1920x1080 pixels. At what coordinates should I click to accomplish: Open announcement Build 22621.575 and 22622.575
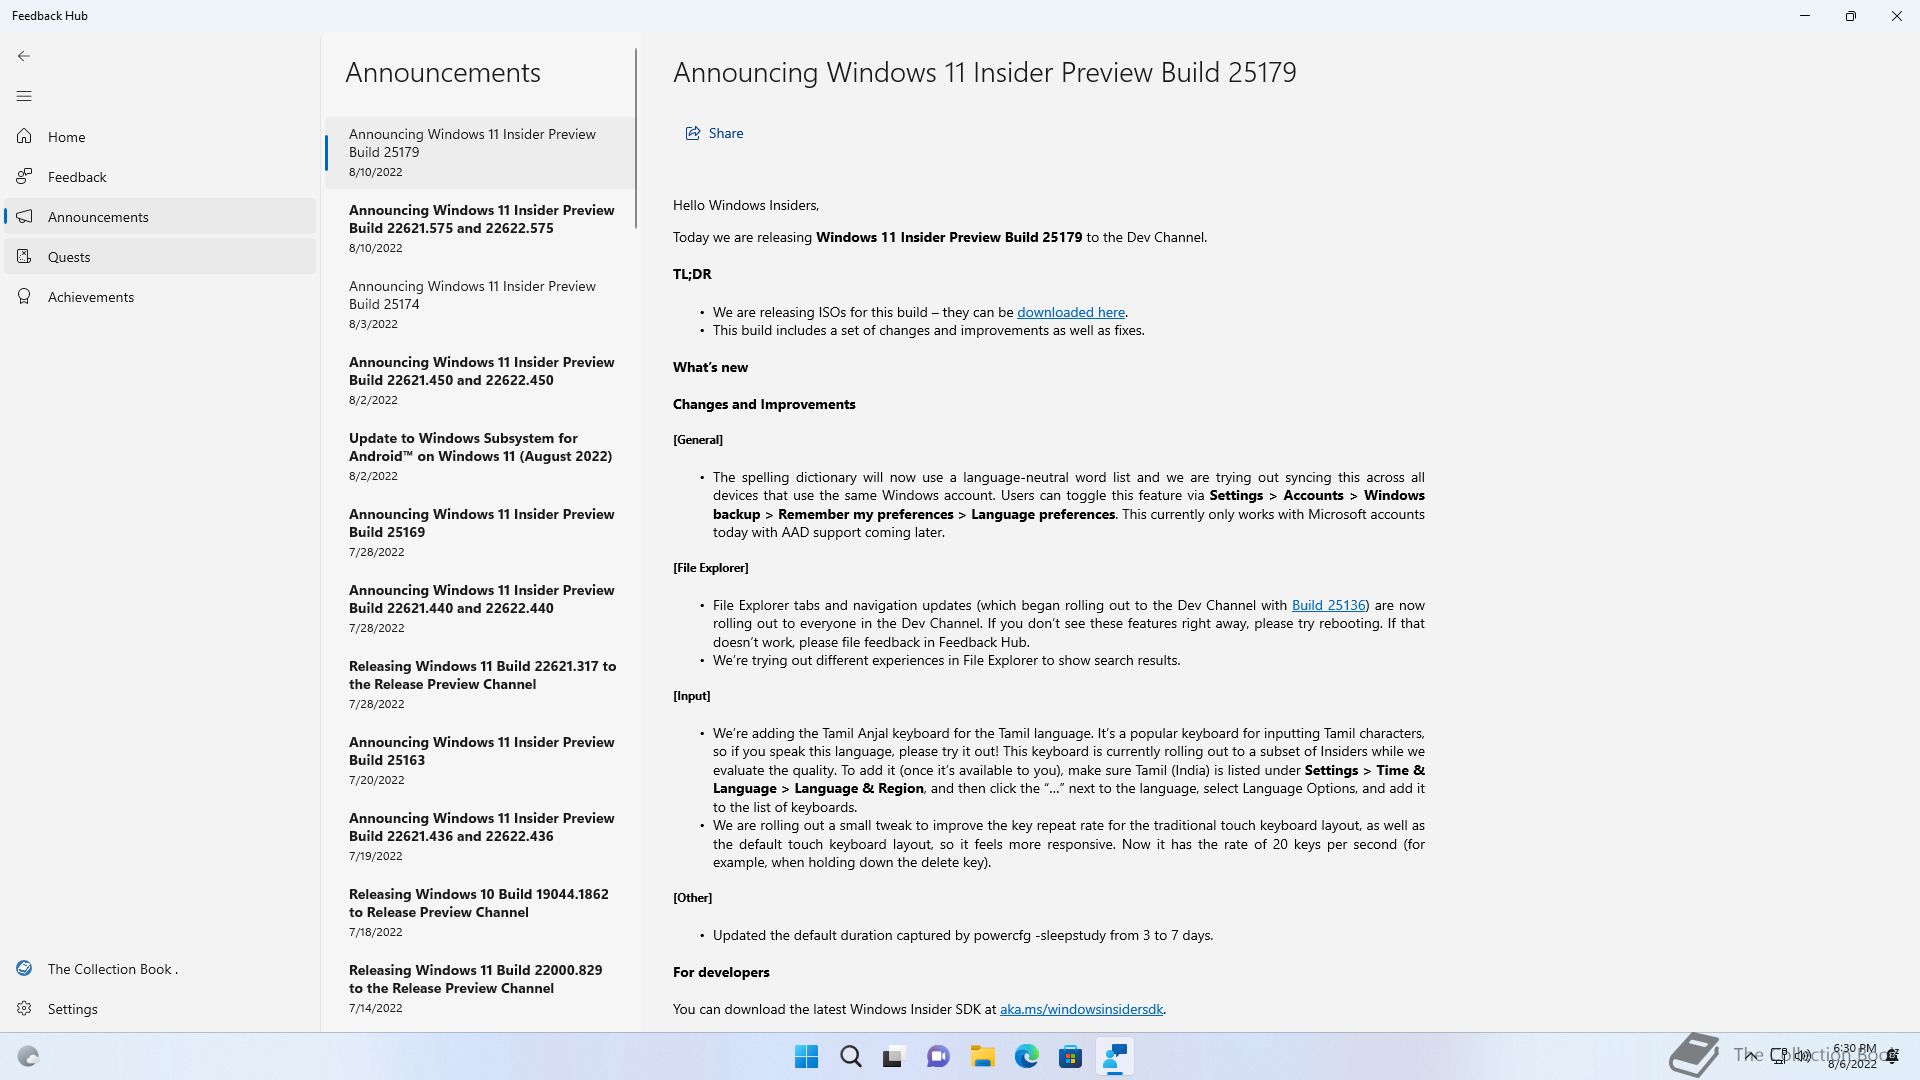coord(480,228)
